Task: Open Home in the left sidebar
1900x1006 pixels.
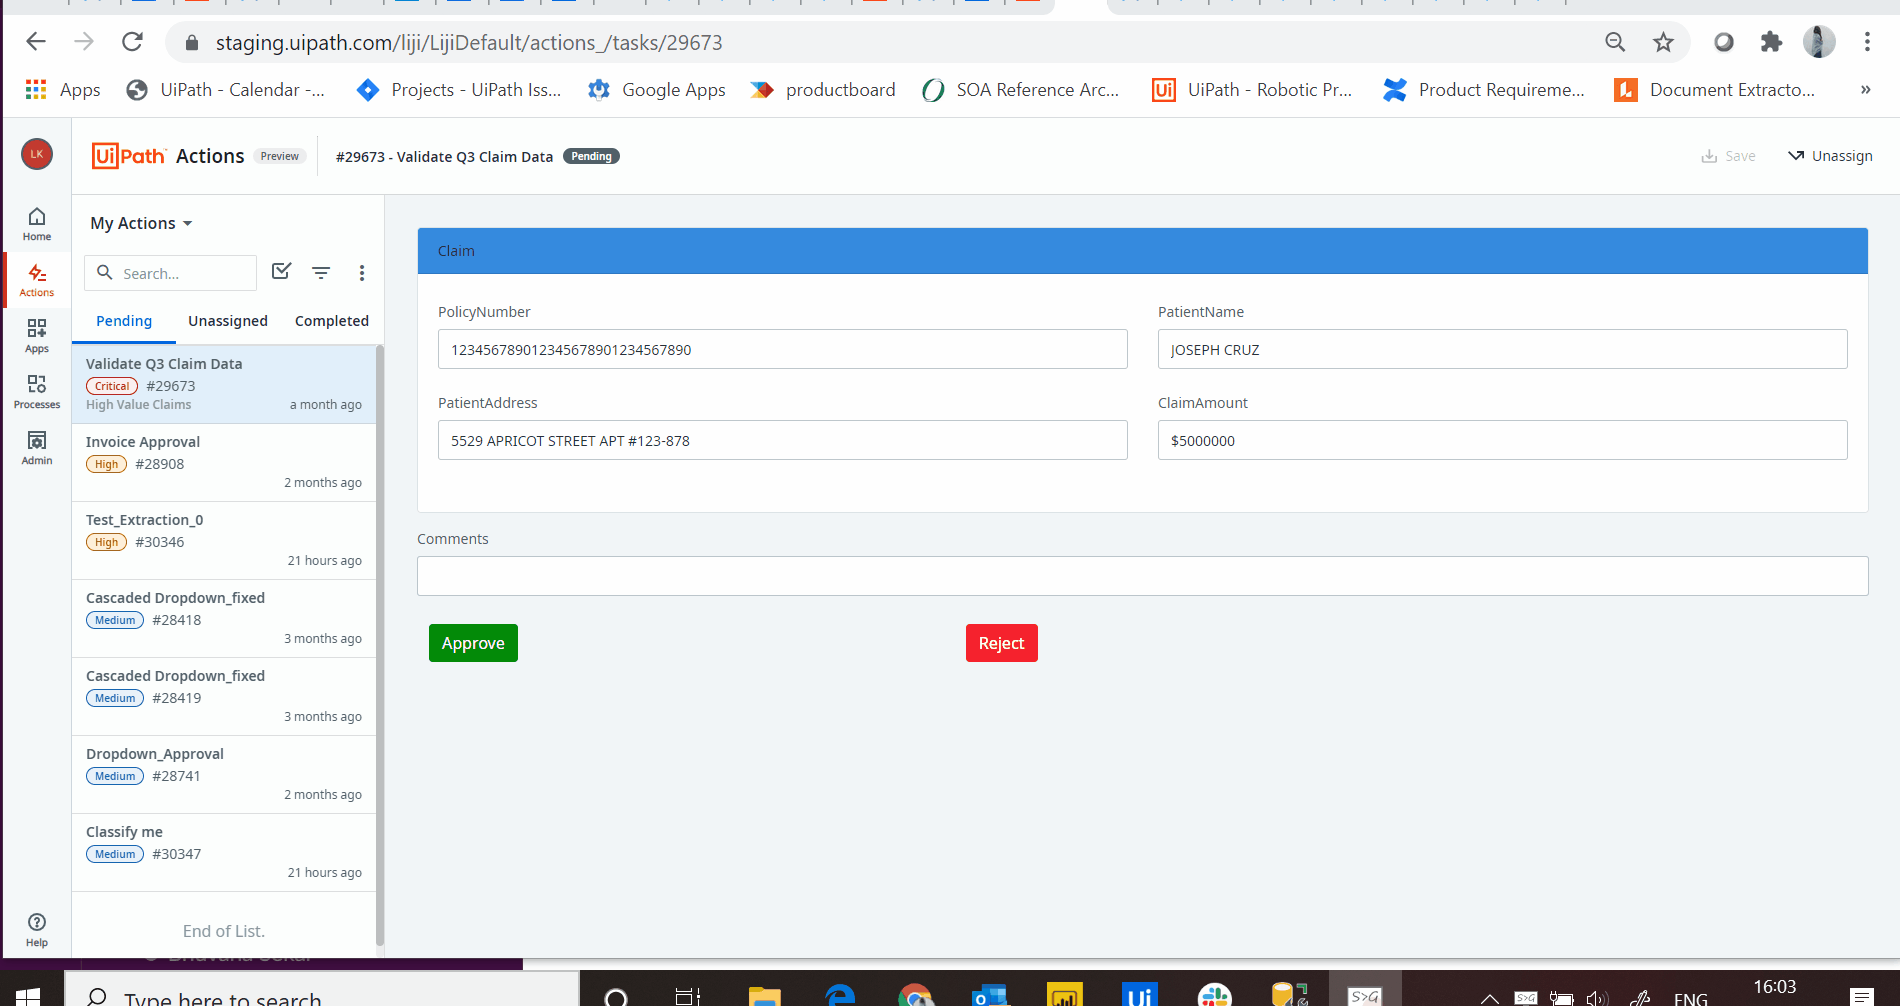Action: click(37, 223)
